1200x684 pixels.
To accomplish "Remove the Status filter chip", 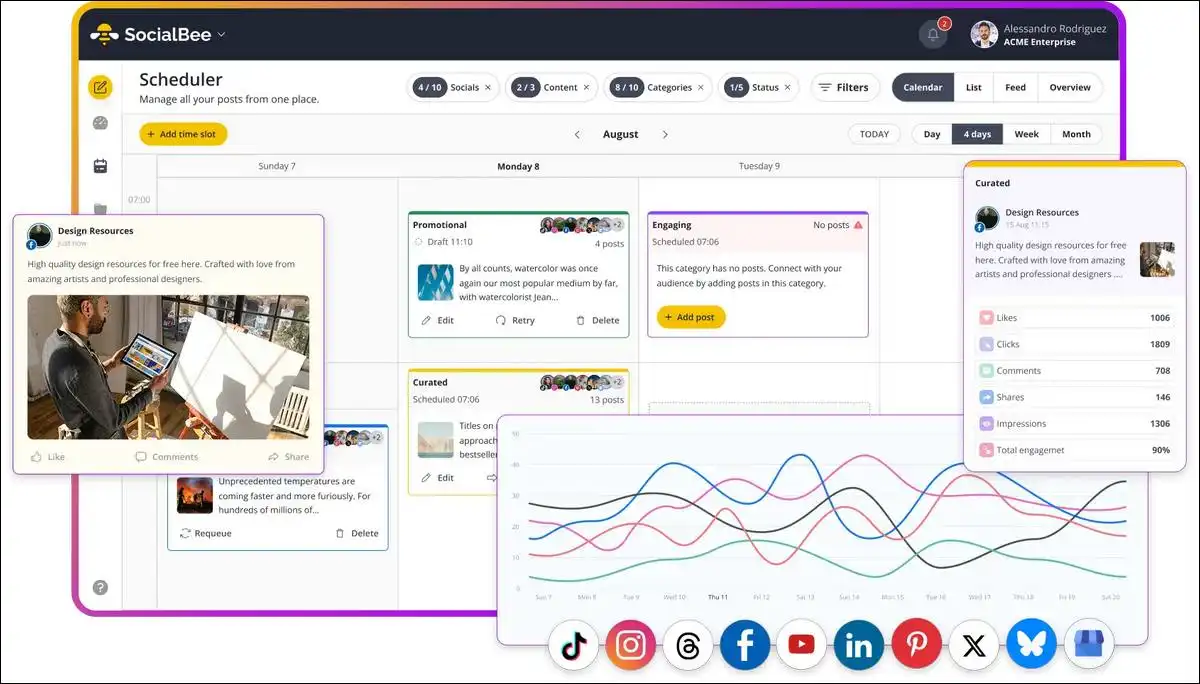I will [787, 88].
